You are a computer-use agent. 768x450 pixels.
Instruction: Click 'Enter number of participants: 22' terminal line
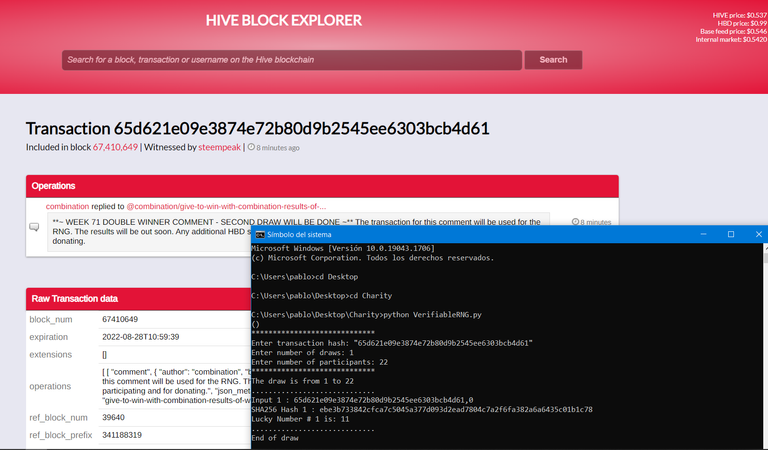pyautogui.click(x=319, y=362)
